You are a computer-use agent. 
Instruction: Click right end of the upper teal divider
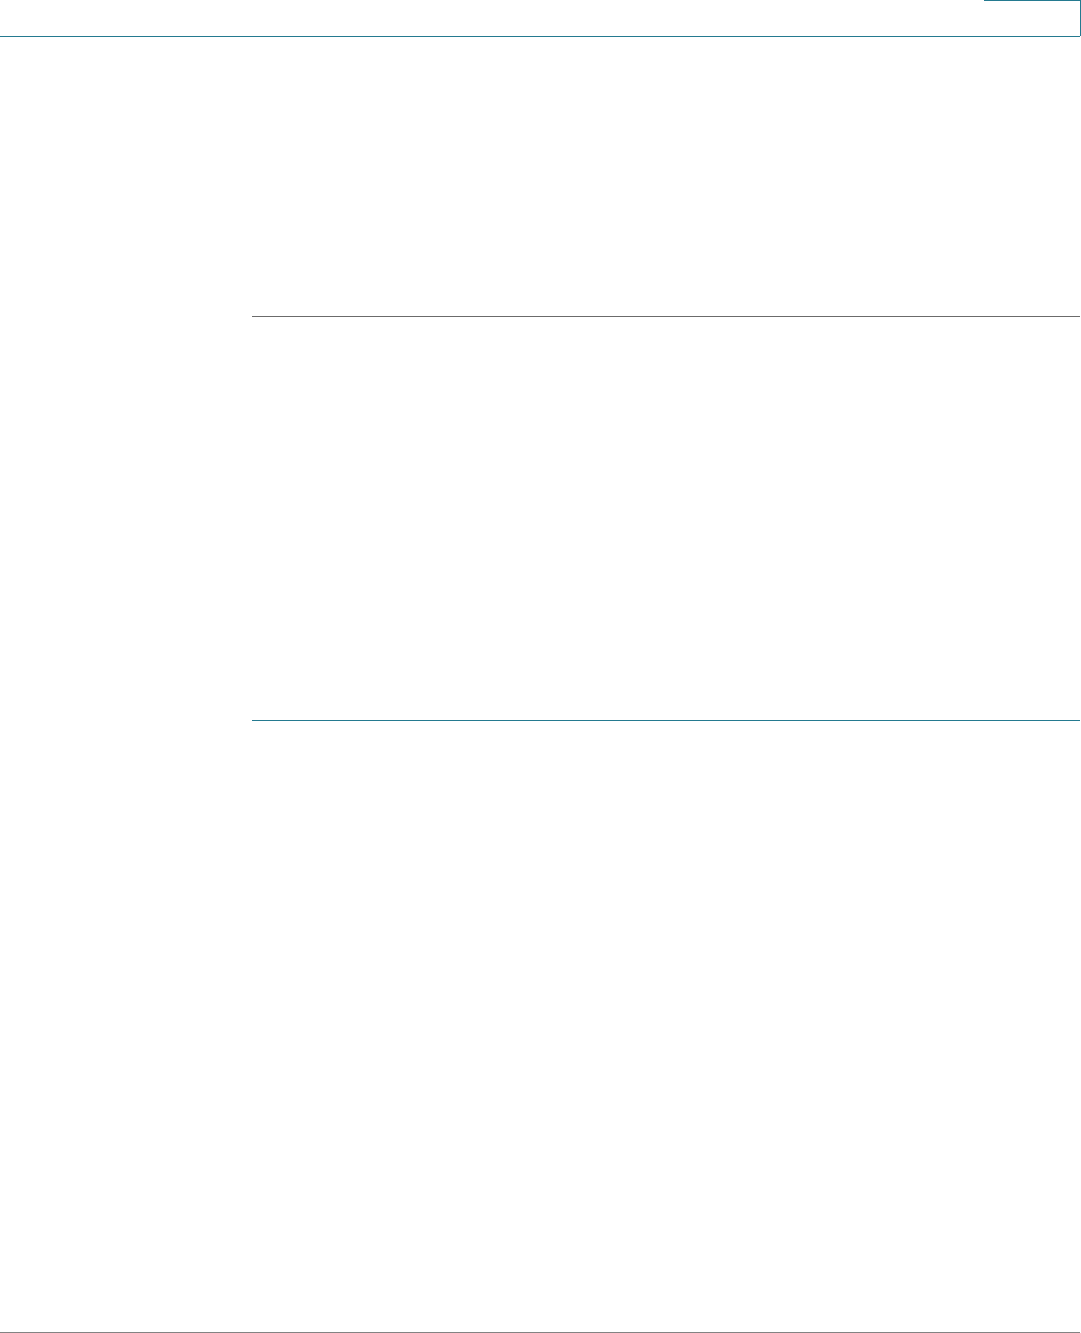[x=1076, y=316]
